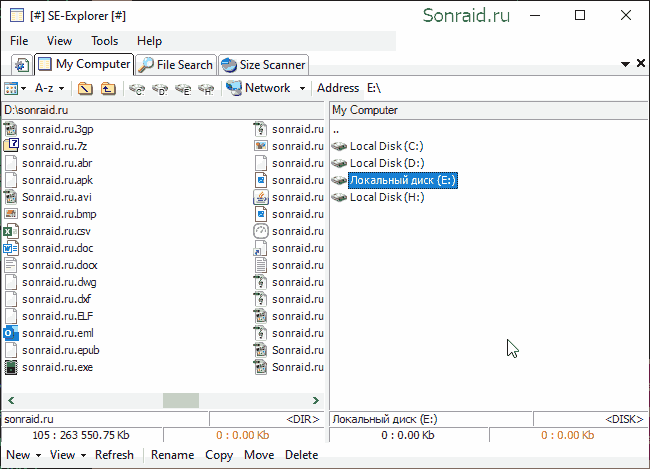Switch to the My Computer tab
650x469 pixels.
point(84,64)
